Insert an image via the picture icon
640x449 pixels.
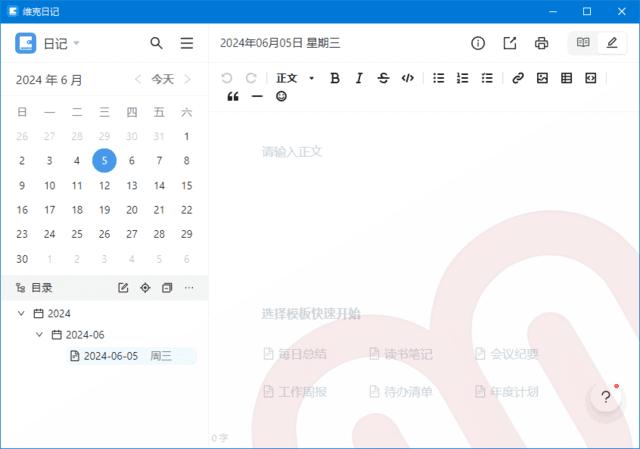[x=542, y=78]
